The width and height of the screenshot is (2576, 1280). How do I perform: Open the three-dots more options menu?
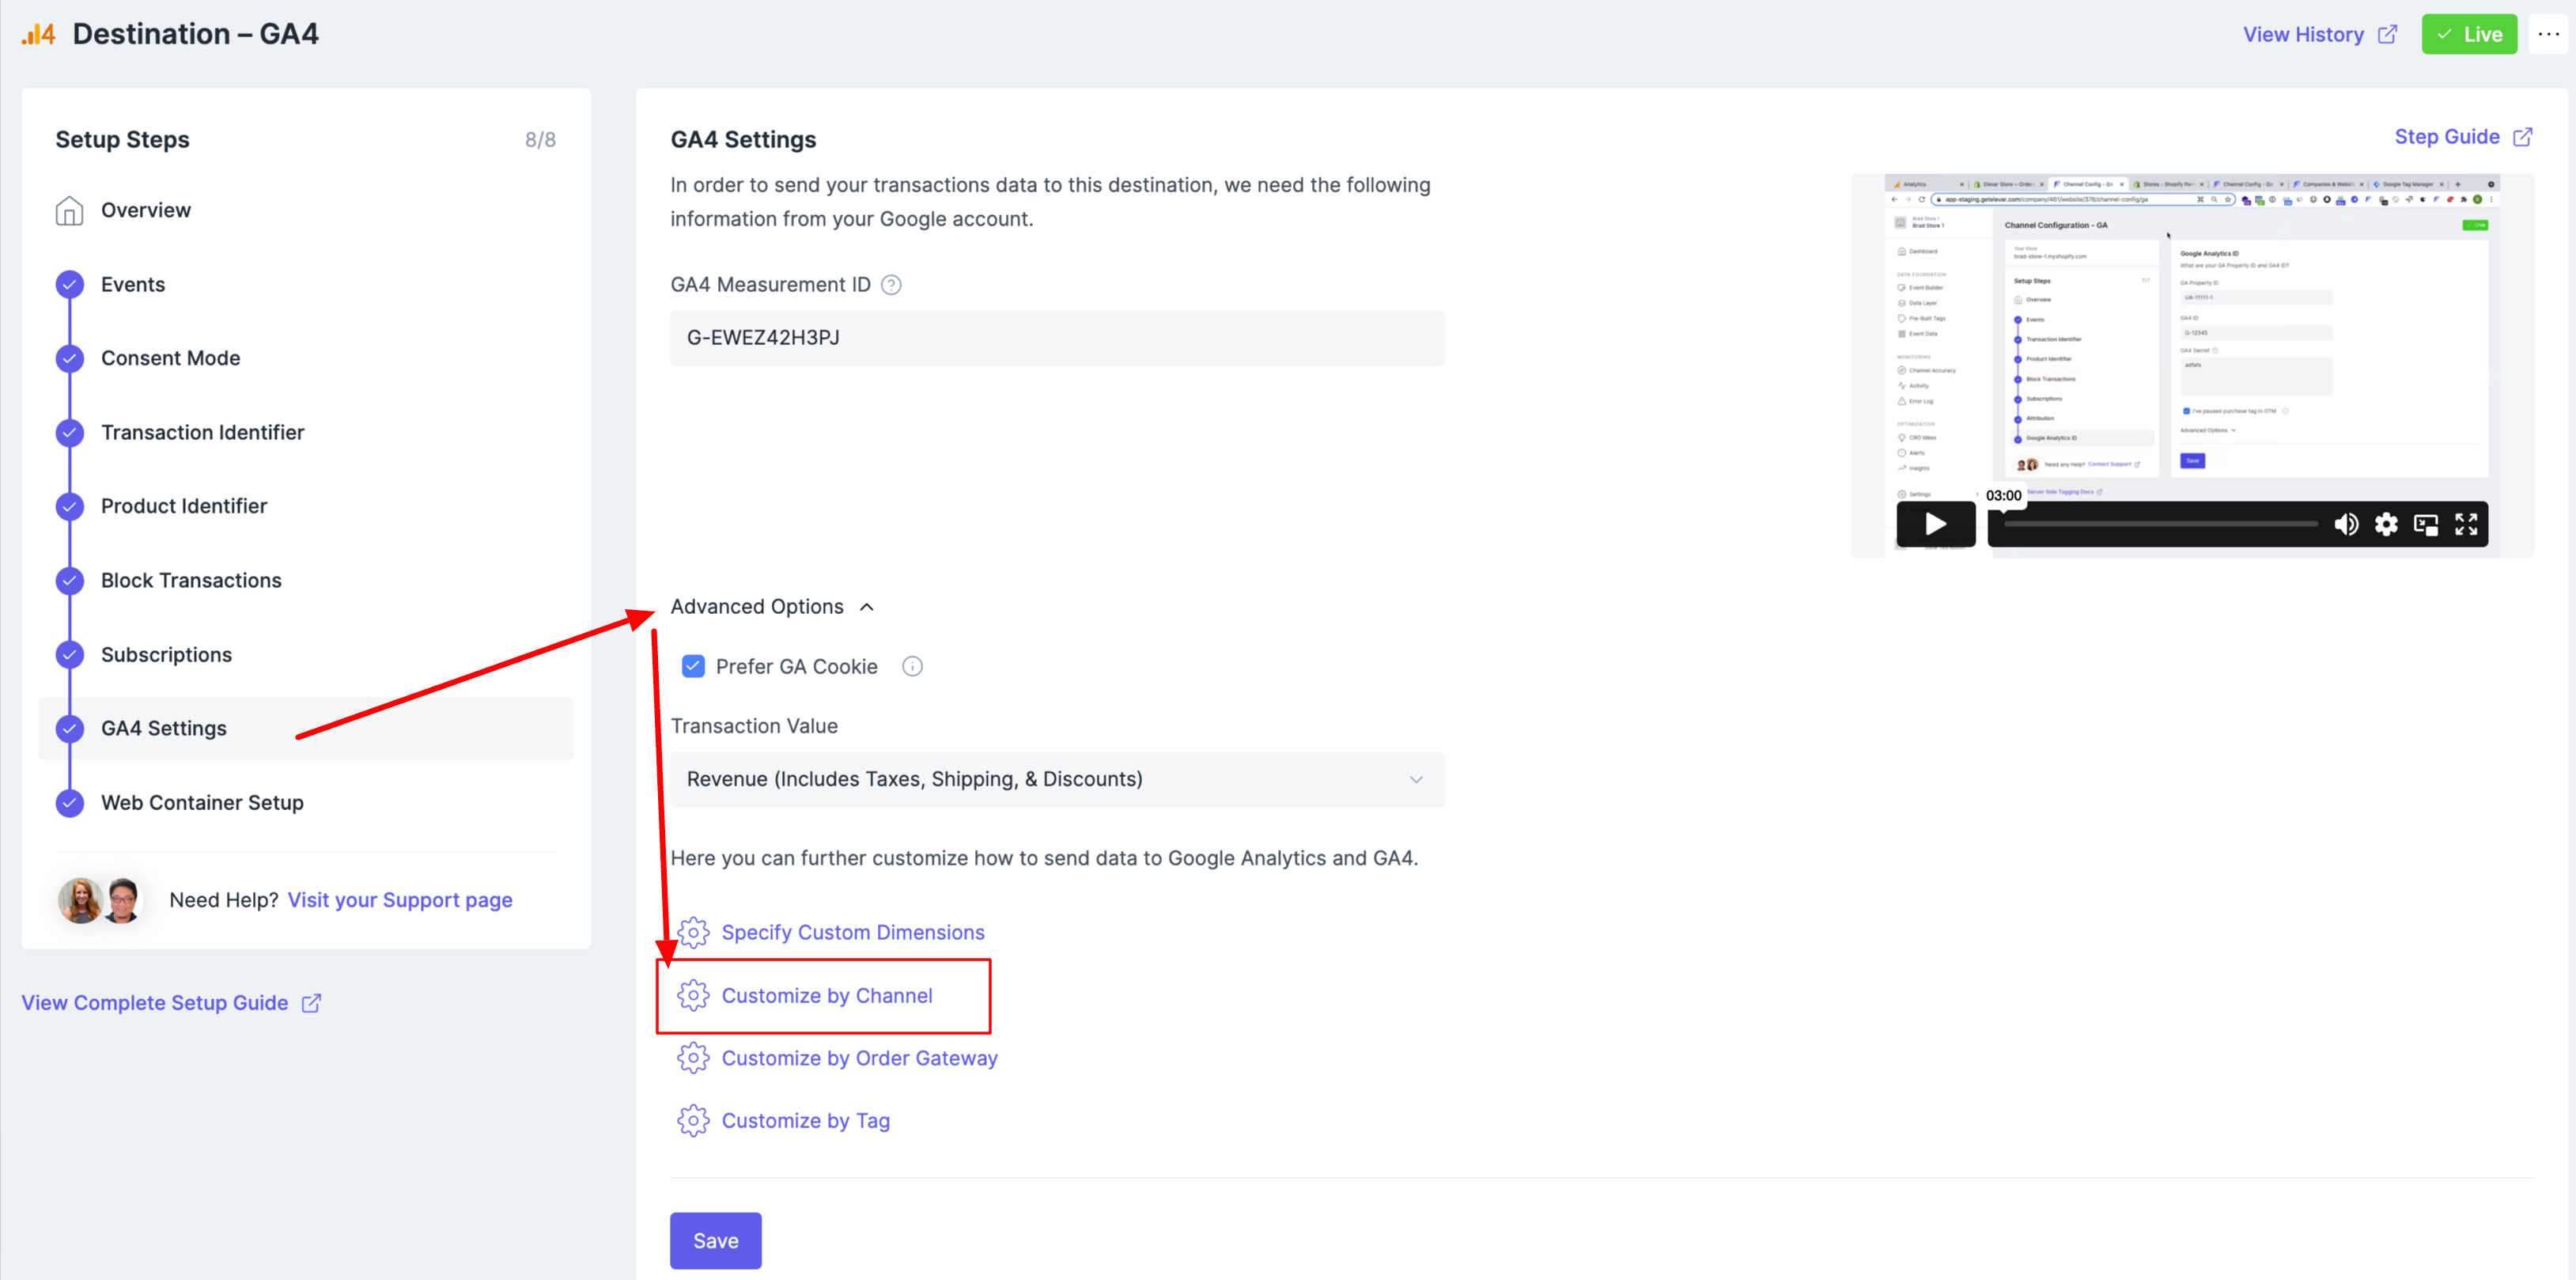click(2548, 34)
